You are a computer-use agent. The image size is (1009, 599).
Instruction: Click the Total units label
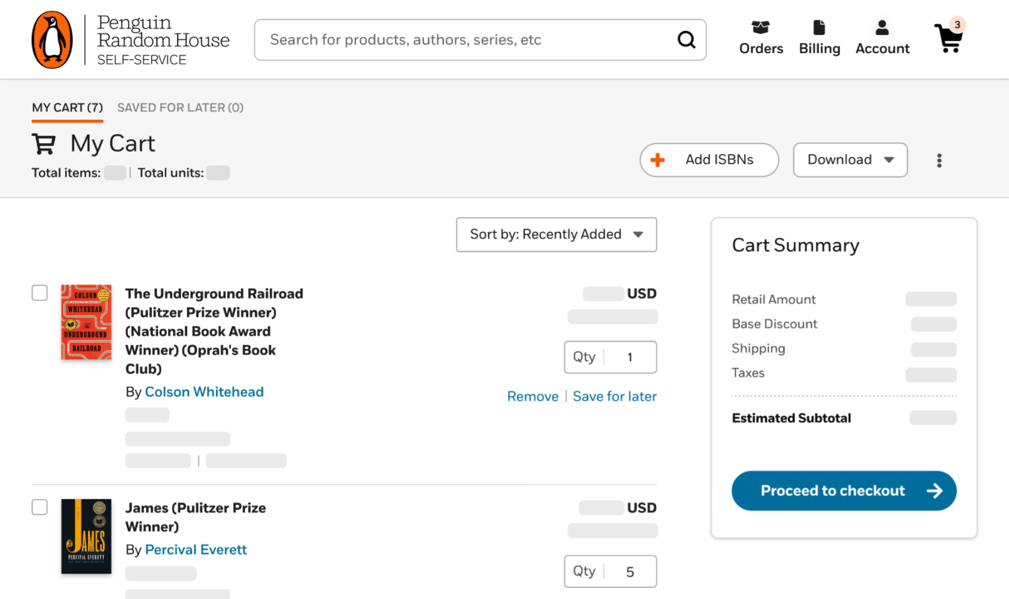tap(171, 172)
